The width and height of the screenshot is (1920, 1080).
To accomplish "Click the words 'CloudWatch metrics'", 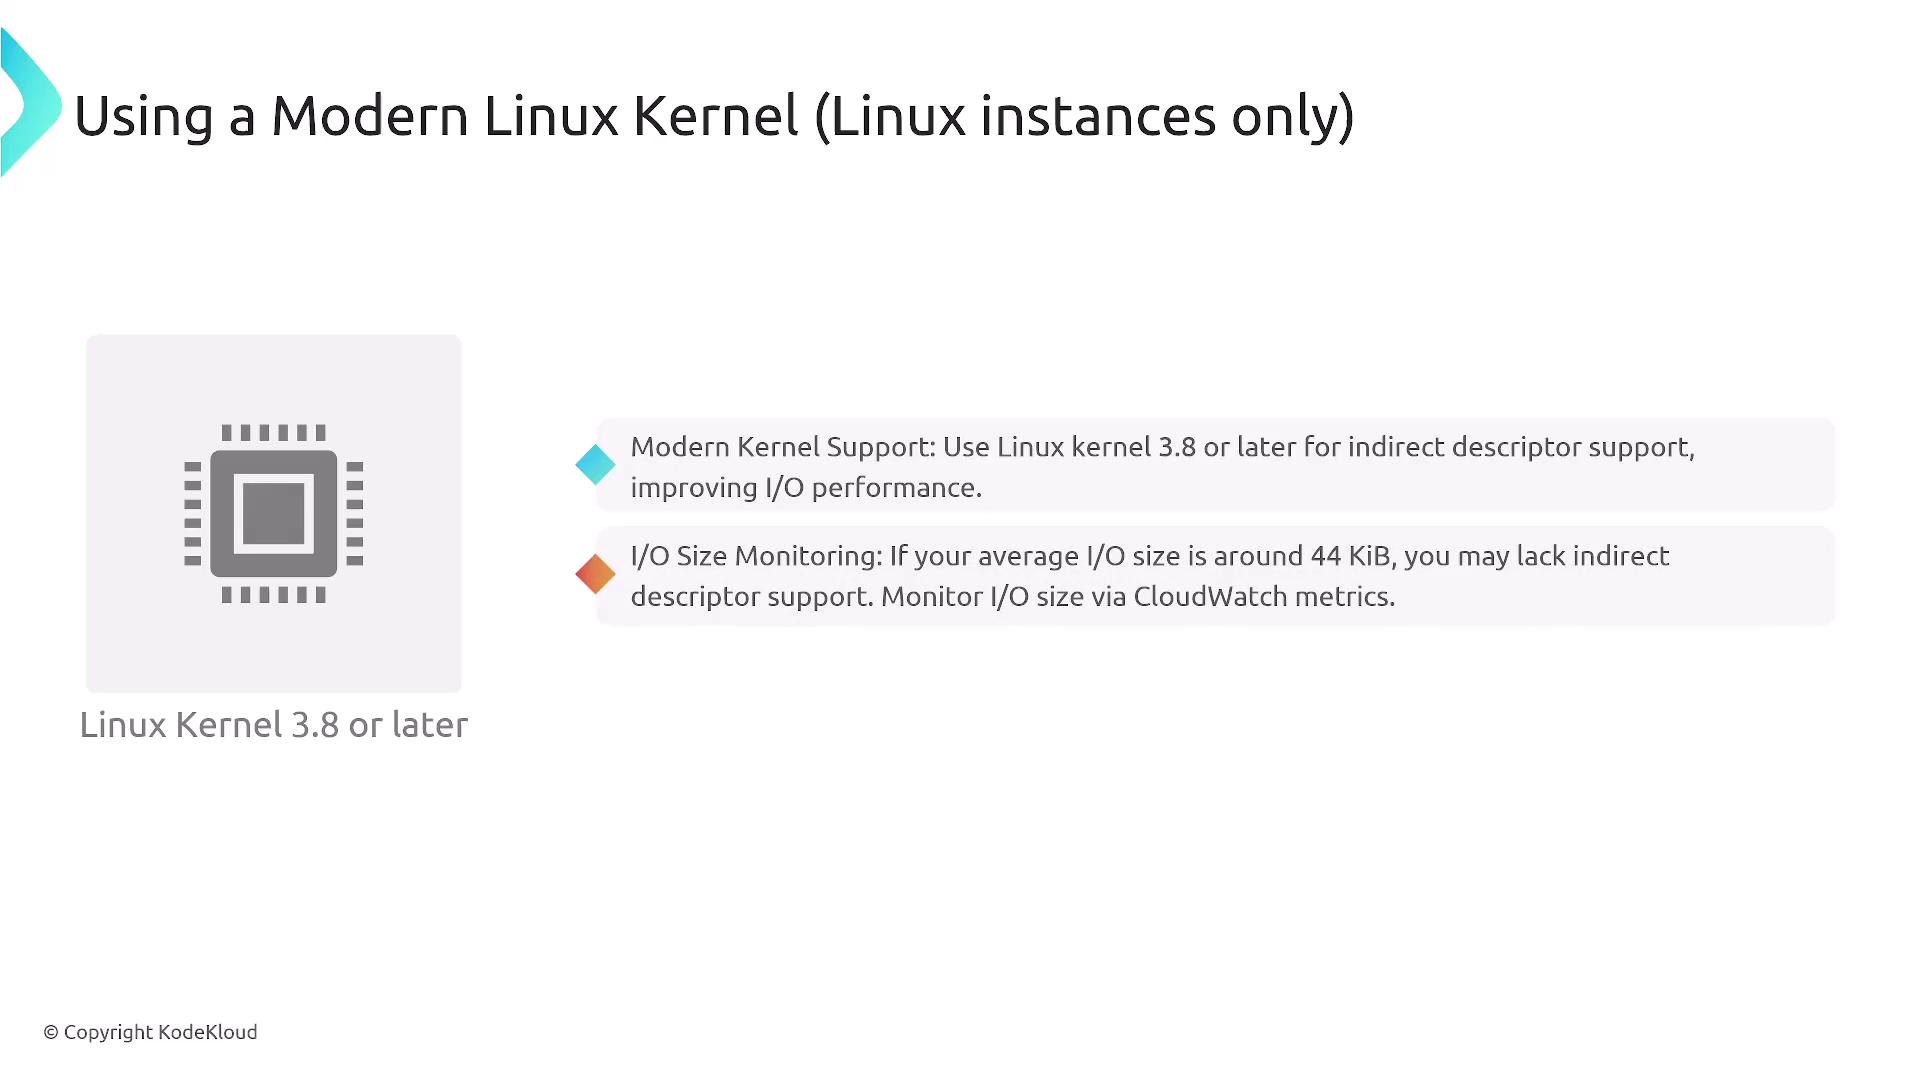I will pyautogui.click(x=1263, y=597).
